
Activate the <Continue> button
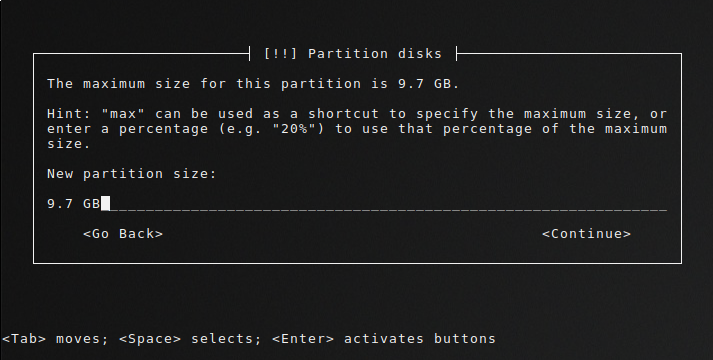(586, 234)
